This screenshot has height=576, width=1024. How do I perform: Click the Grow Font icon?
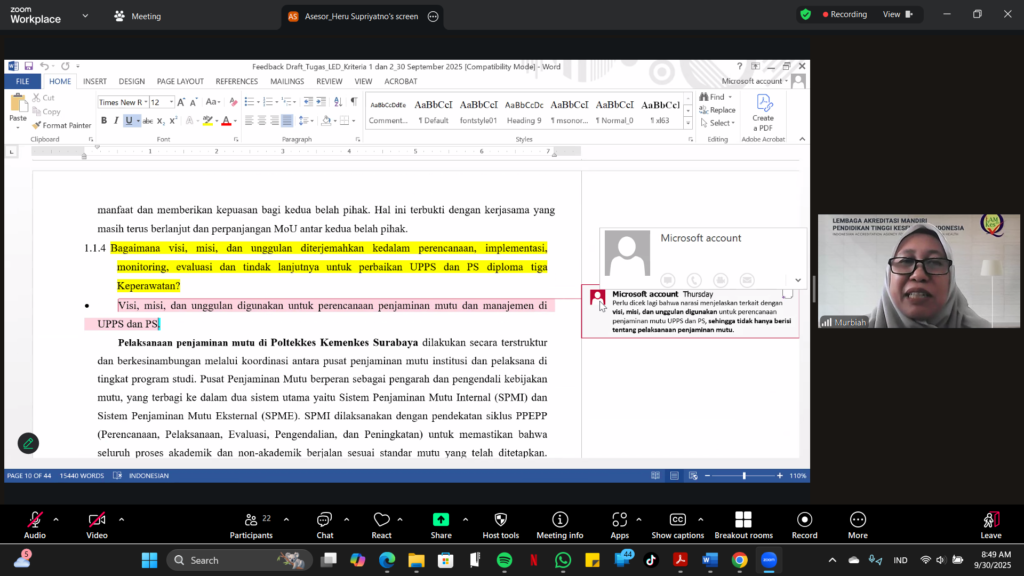pos(181,102)
